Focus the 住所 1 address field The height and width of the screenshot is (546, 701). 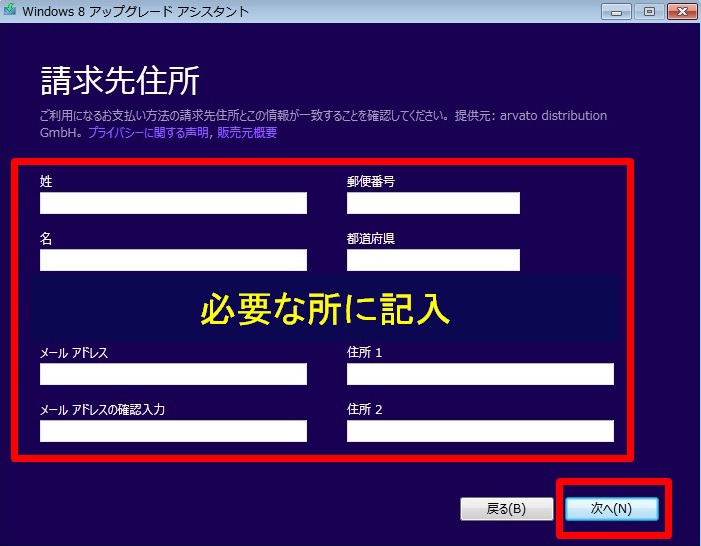480,374
